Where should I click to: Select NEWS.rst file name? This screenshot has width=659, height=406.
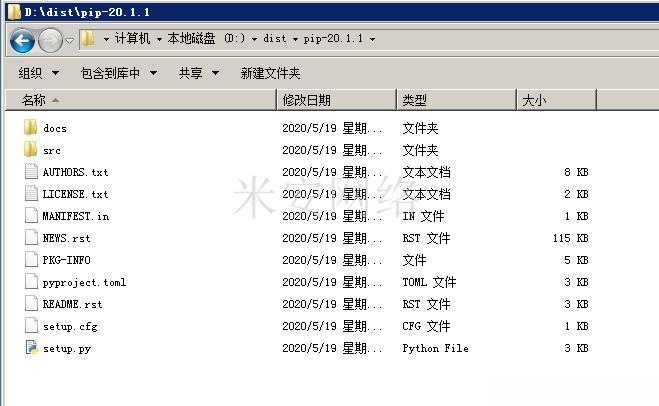[66, 238]
